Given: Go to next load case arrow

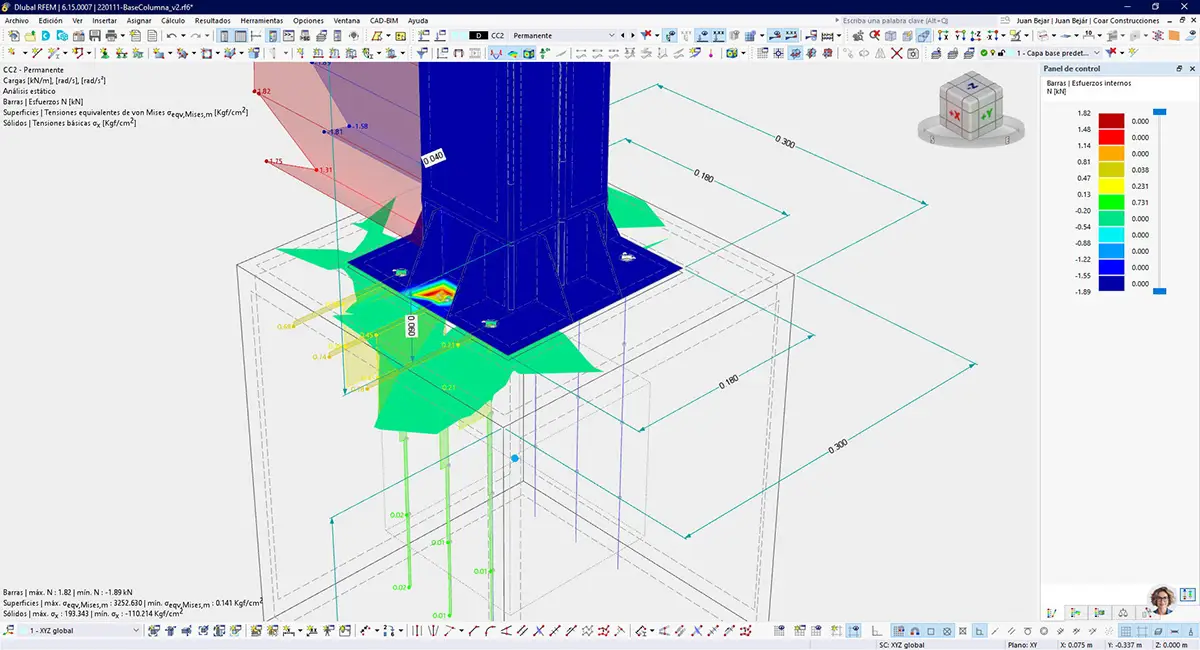Looking at the screenshot, I should coord(634,36).
